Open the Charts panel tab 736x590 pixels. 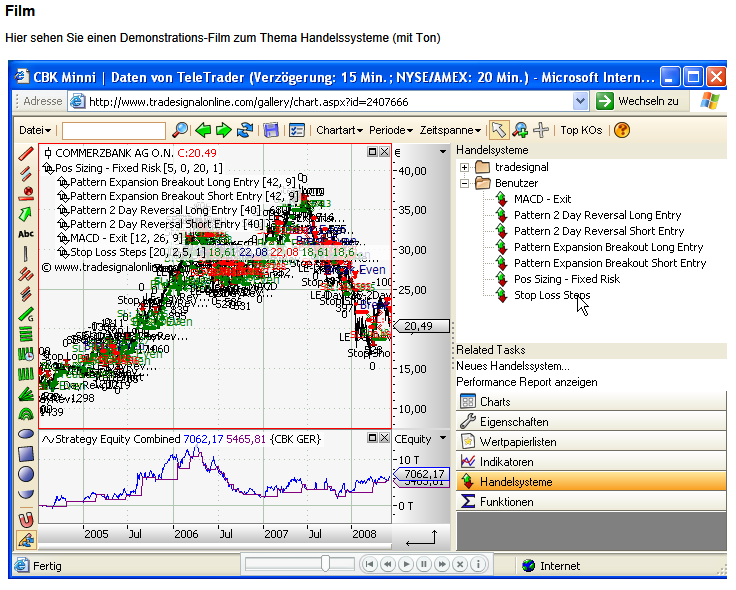[591, 402]
